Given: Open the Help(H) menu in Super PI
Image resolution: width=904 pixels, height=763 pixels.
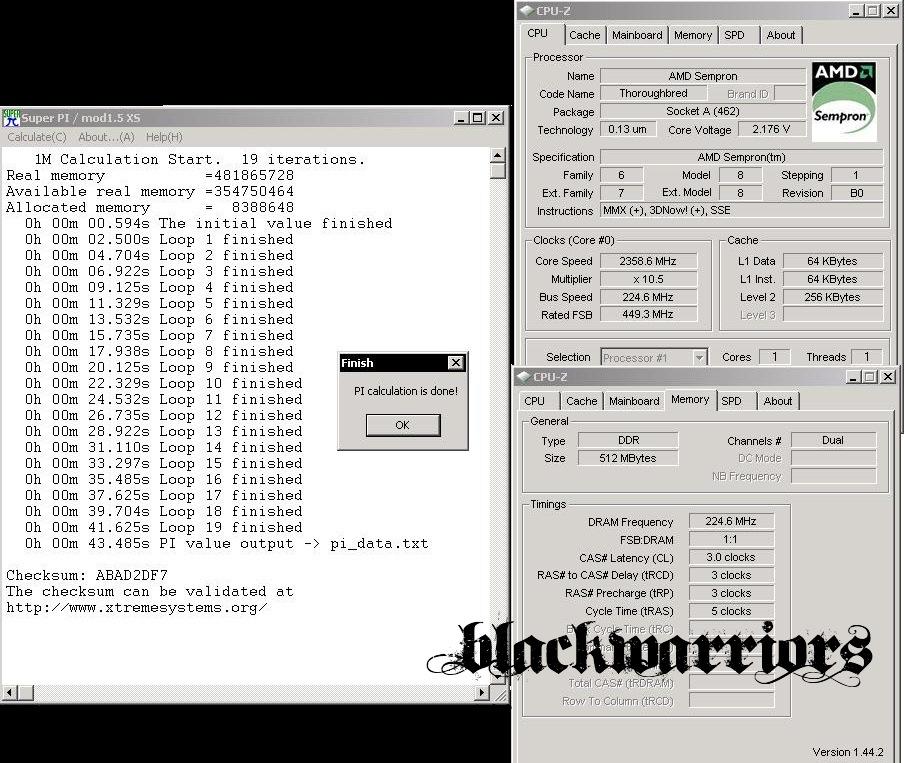Looking at the screenshot, I should (x=164, y=137).
